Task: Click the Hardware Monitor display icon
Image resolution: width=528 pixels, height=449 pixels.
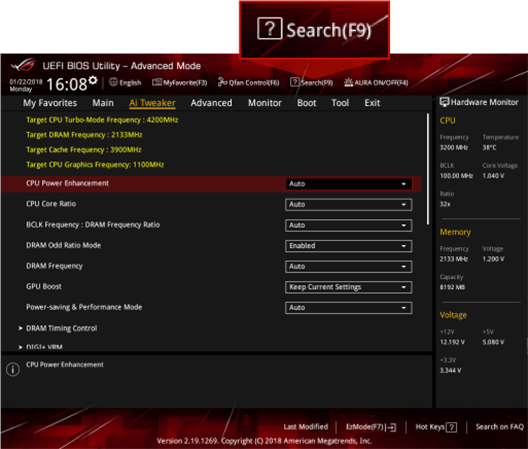Action: [444, 102]
